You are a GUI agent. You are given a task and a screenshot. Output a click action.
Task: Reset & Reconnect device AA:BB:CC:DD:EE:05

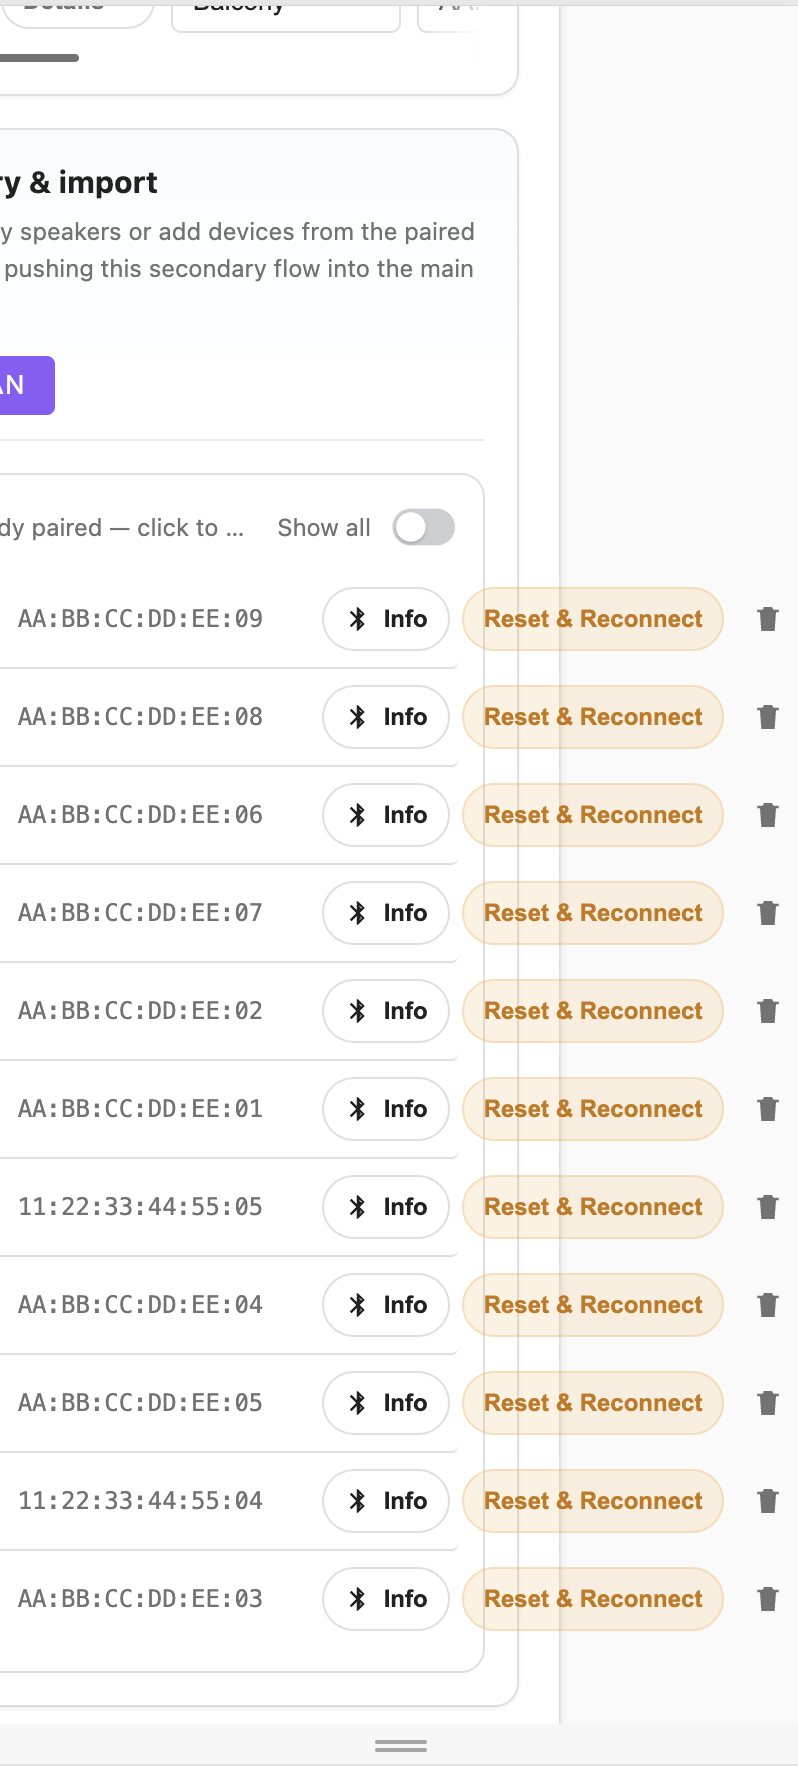[x=592, y=1403]
